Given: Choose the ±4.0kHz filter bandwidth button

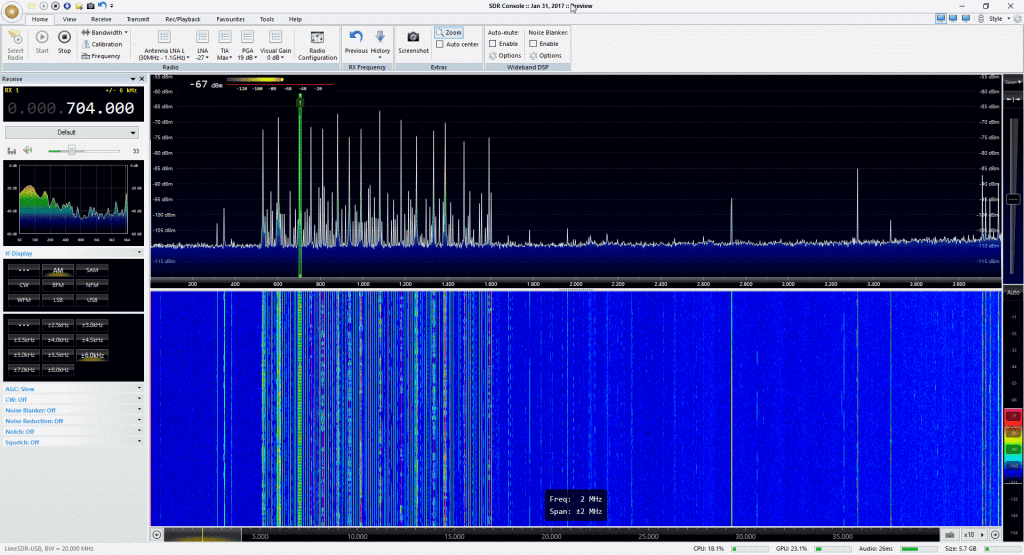Looking at the screenshot, I should pos(56,340).
